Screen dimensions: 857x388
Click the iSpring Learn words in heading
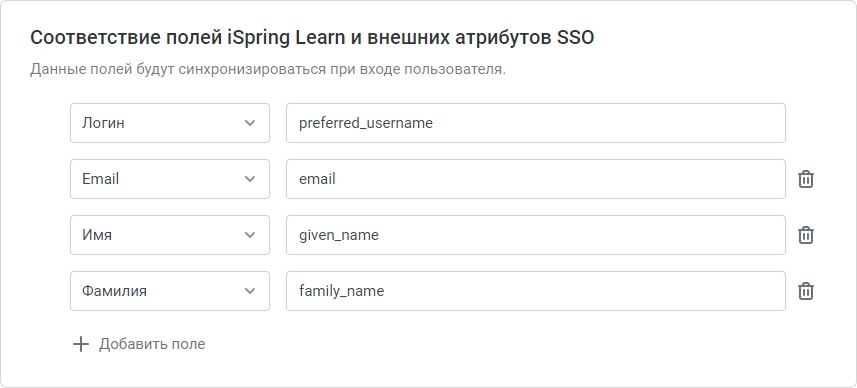point(286,38)
